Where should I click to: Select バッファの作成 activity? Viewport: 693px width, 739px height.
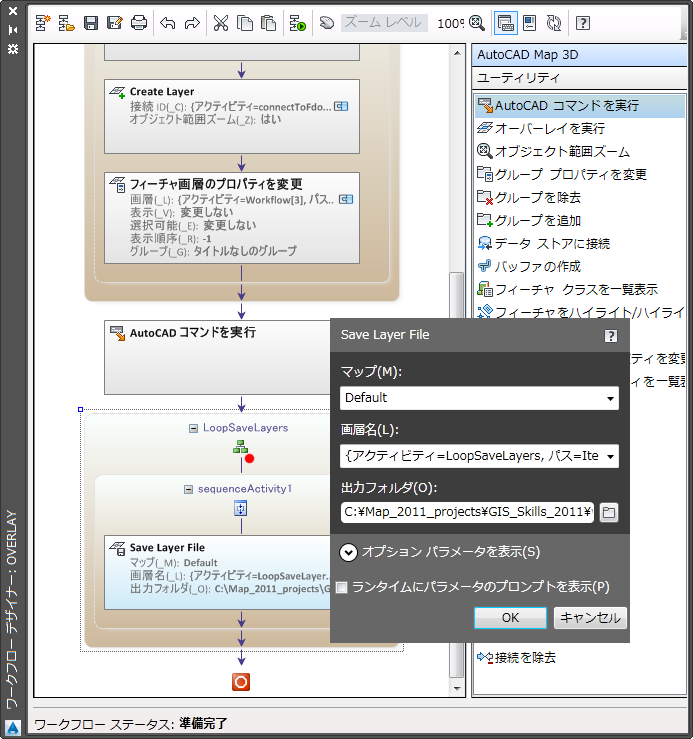(x=529, y=267)
